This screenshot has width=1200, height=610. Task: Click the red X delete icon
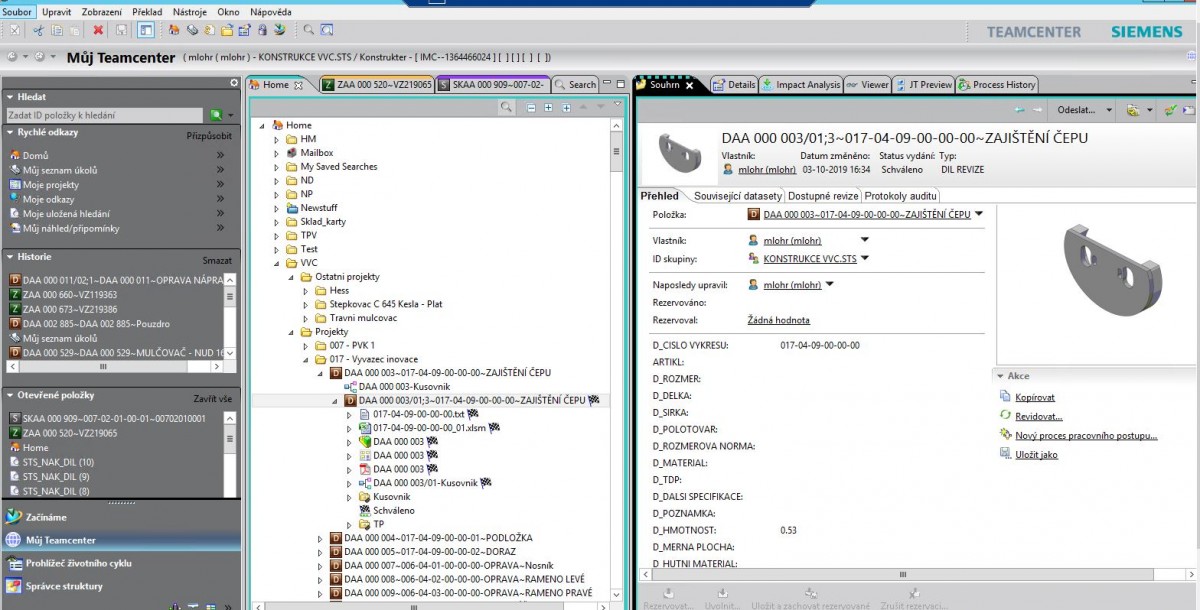tap(98, 30)
